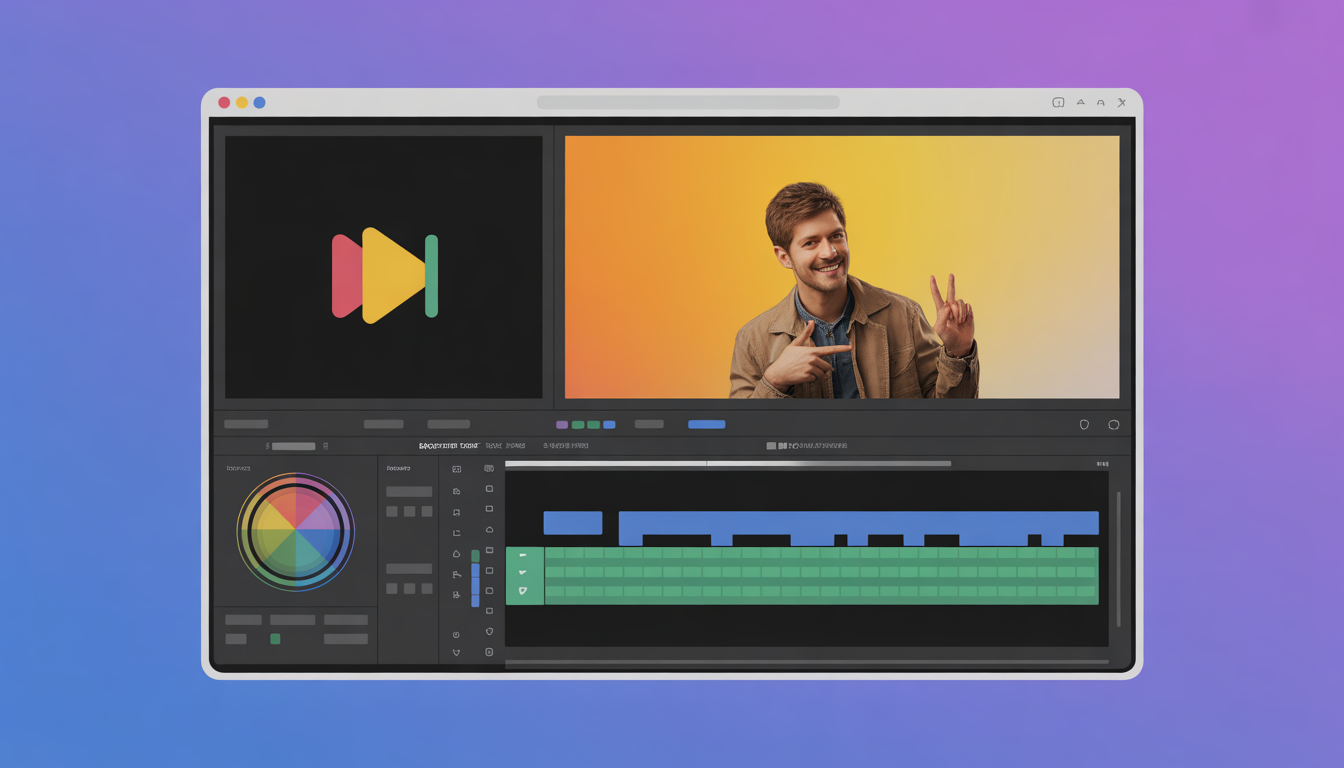Click the round icon at toolbar far right

click(1113, 425)
